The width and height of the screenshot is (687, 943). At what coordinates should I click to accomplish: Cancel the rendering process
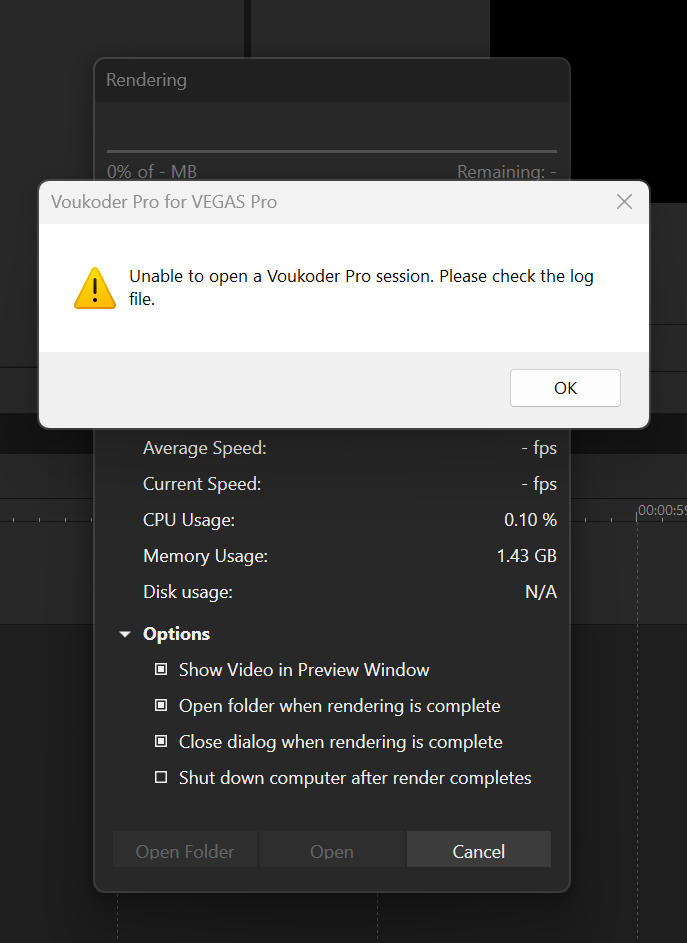pos(479,851)
